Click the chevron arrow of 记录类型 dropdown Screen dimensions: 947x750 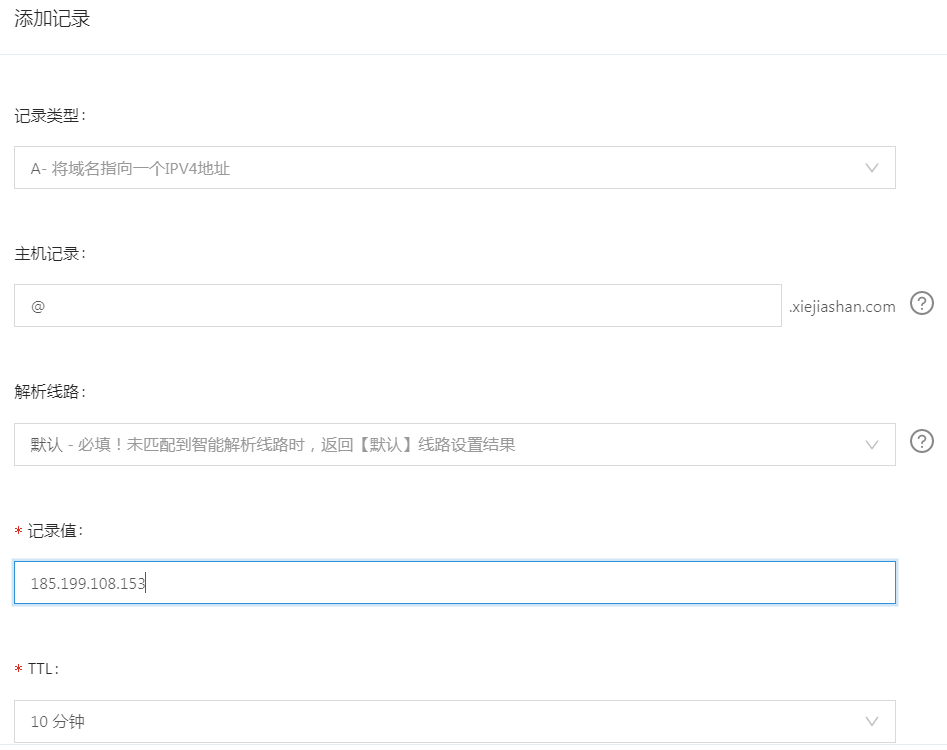click(x=872, y=168)
